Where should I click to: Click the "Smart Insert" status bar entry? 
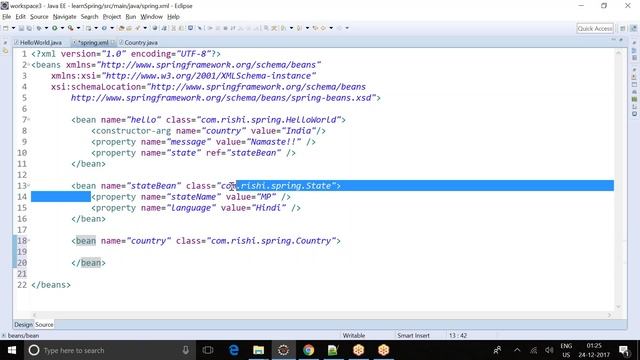pyautogui.click(x=413, y=336)
